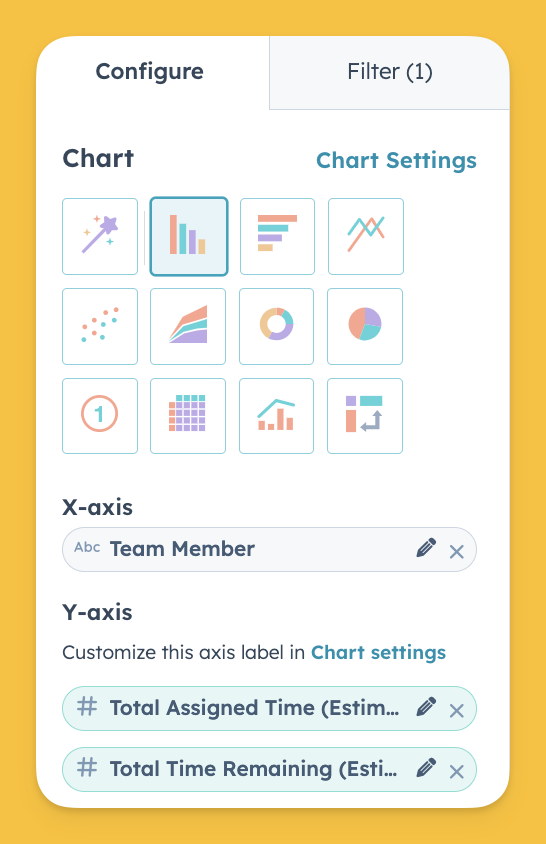This screenshot has height=844, width=546.
Task: Choose the vertical bar chart type
Action: (x=188, y=236)
